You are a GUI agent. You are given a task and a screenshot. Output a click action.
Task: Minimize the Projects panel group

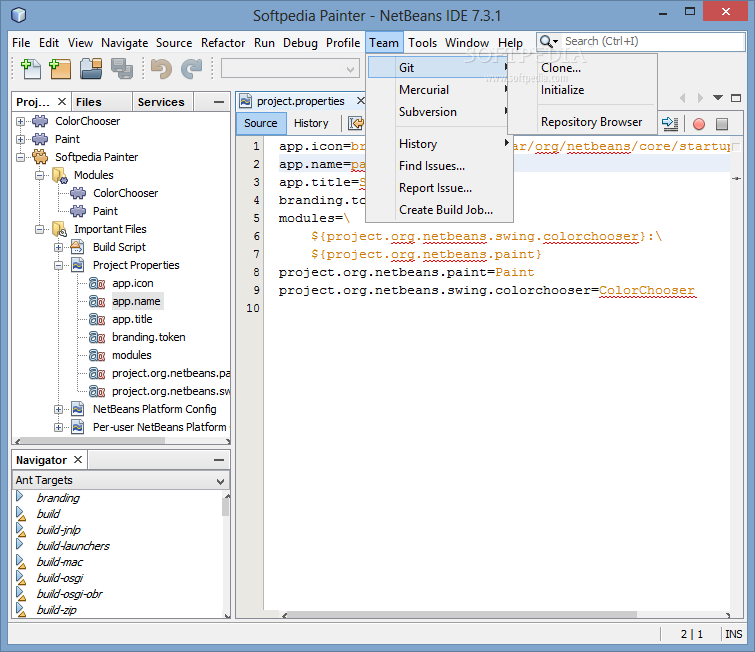(219, 102)
